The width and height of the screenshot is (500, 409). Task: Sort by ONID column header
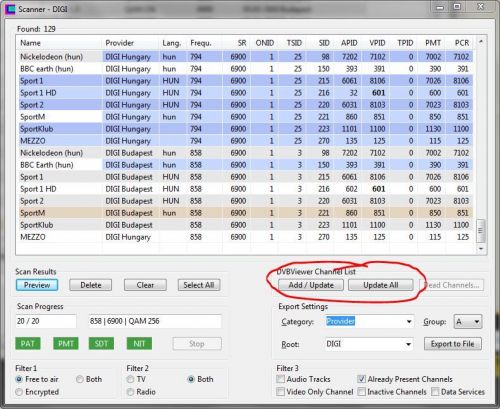(x=265, y=43)
